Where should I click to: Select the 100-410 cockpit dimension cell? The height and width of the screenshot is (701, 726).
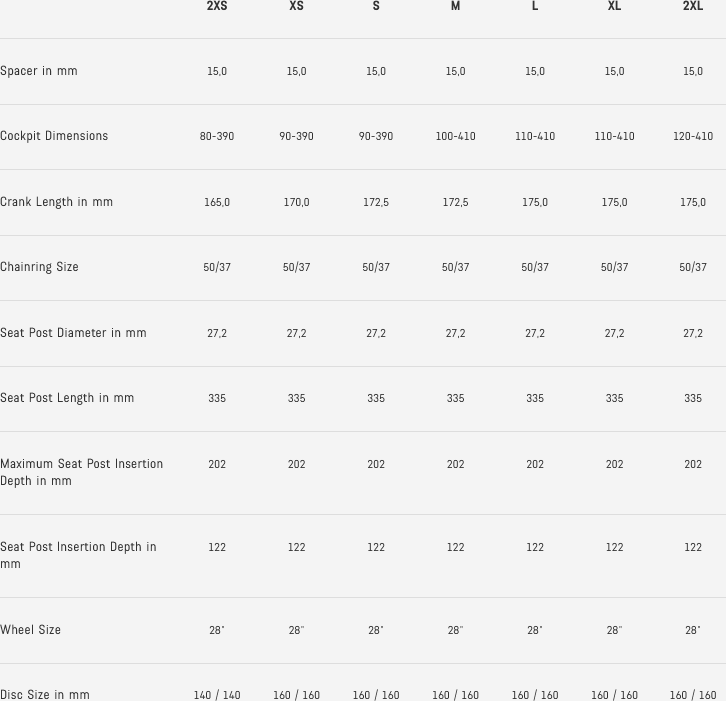point(455,136)
